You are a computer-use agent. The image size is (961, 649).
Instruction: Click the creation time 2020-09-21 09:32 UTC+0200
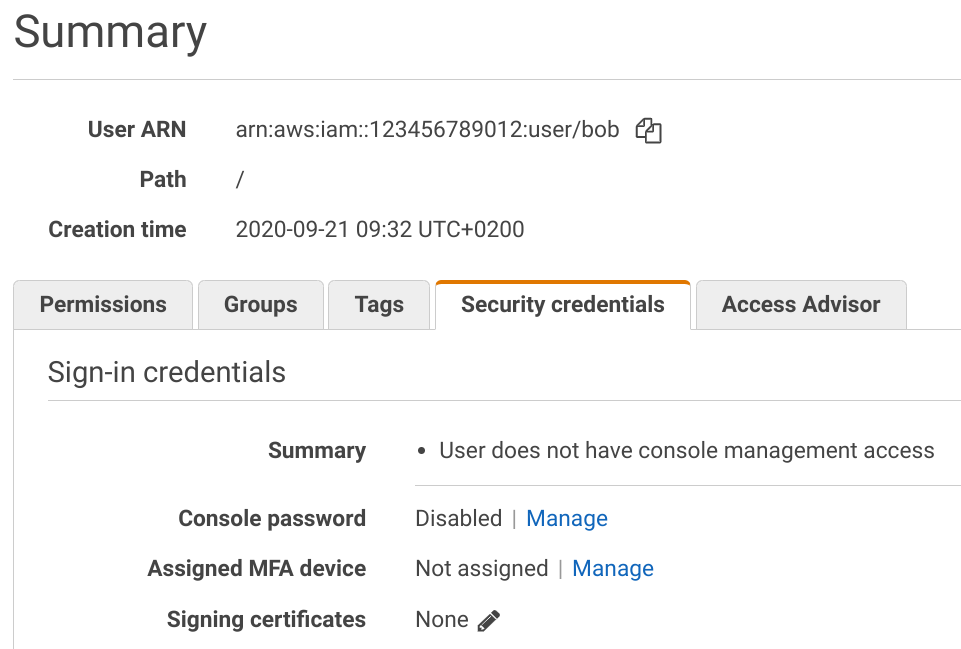[x=380, y=229]
